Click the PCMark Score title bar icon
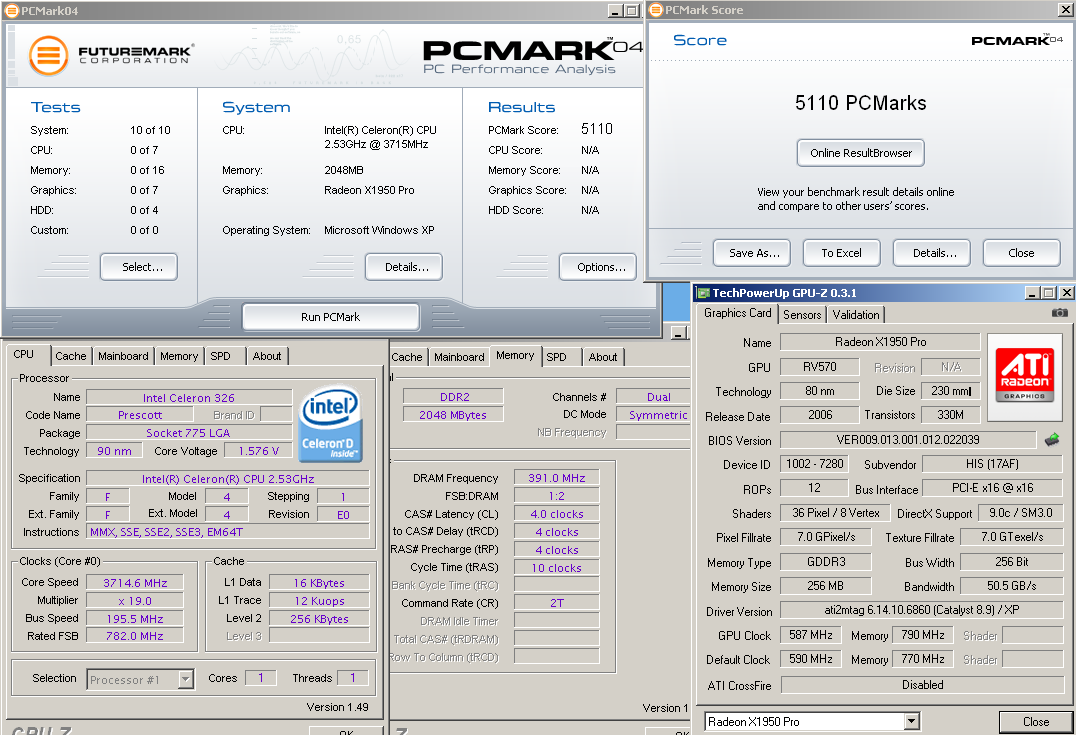The width and height of the screenshot is (1076, 735). tap(656, 10)
